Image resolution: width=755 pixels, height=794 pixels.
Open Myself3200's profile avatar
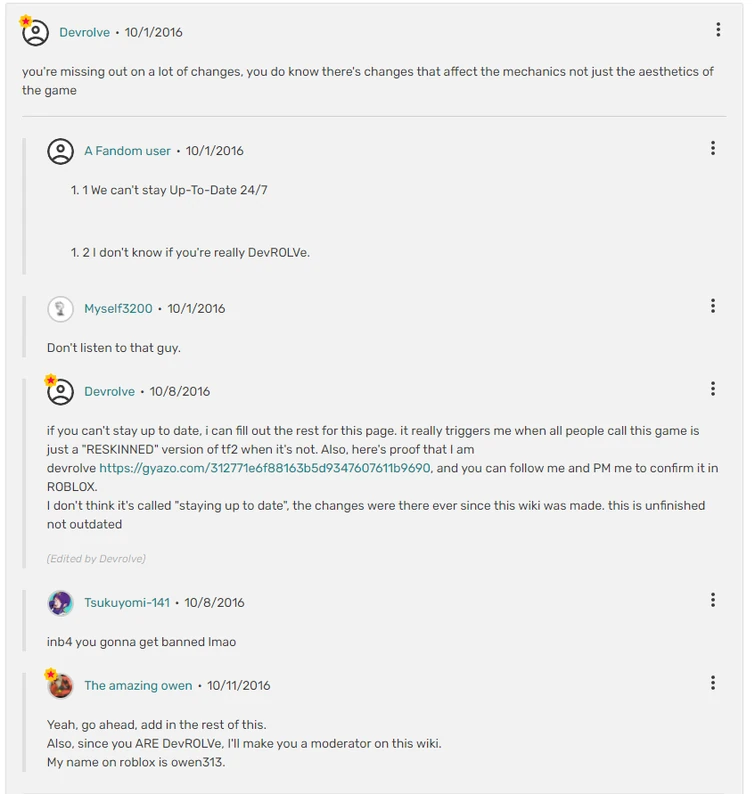(x=61, y=309)
